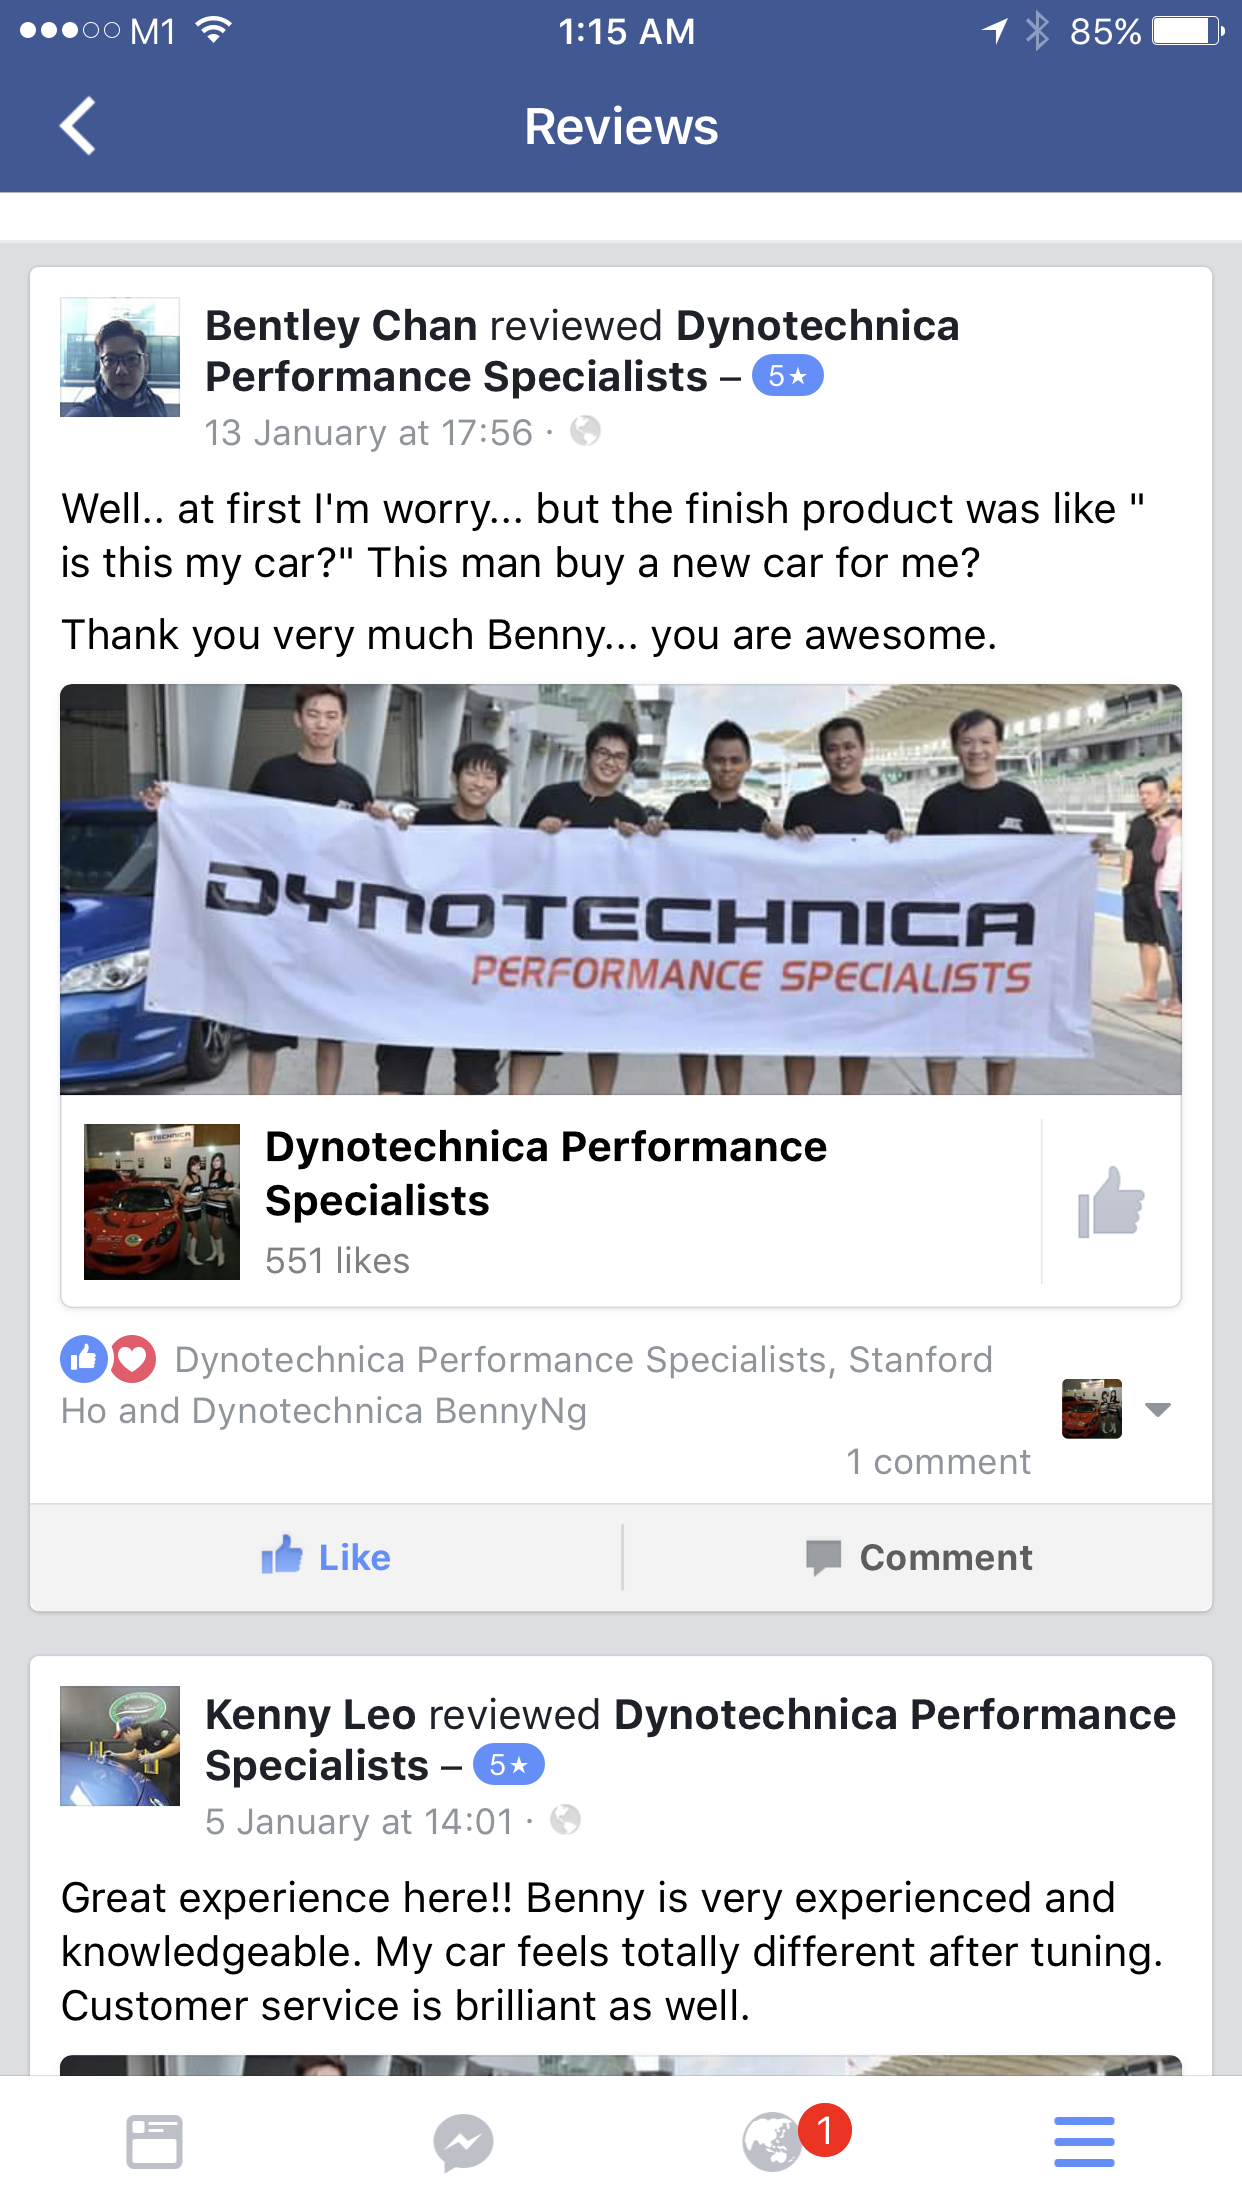Open the Messenger tab icon
This screenshot has height=2208, width=1242.
pos(464,2142)
